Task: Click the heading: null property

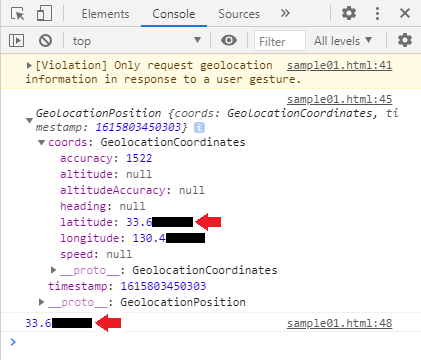Action: (103, 206)
